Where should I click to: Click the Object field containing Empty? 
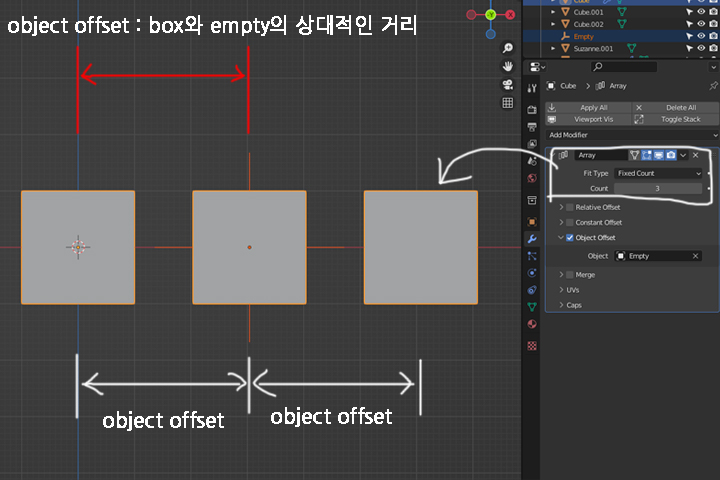(x=652, y=256)
